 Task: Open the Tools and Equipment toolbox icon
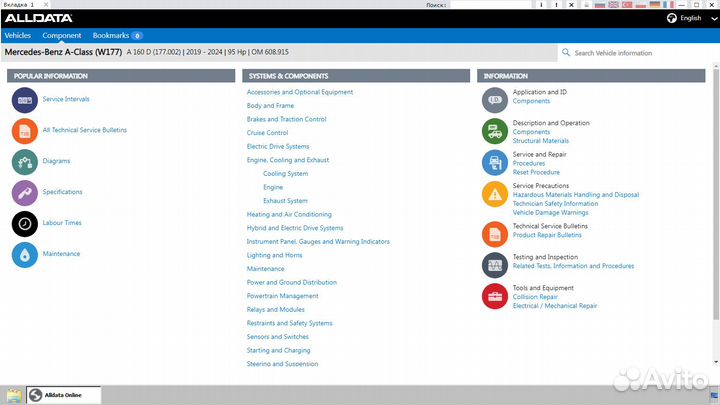click(495, 296)
